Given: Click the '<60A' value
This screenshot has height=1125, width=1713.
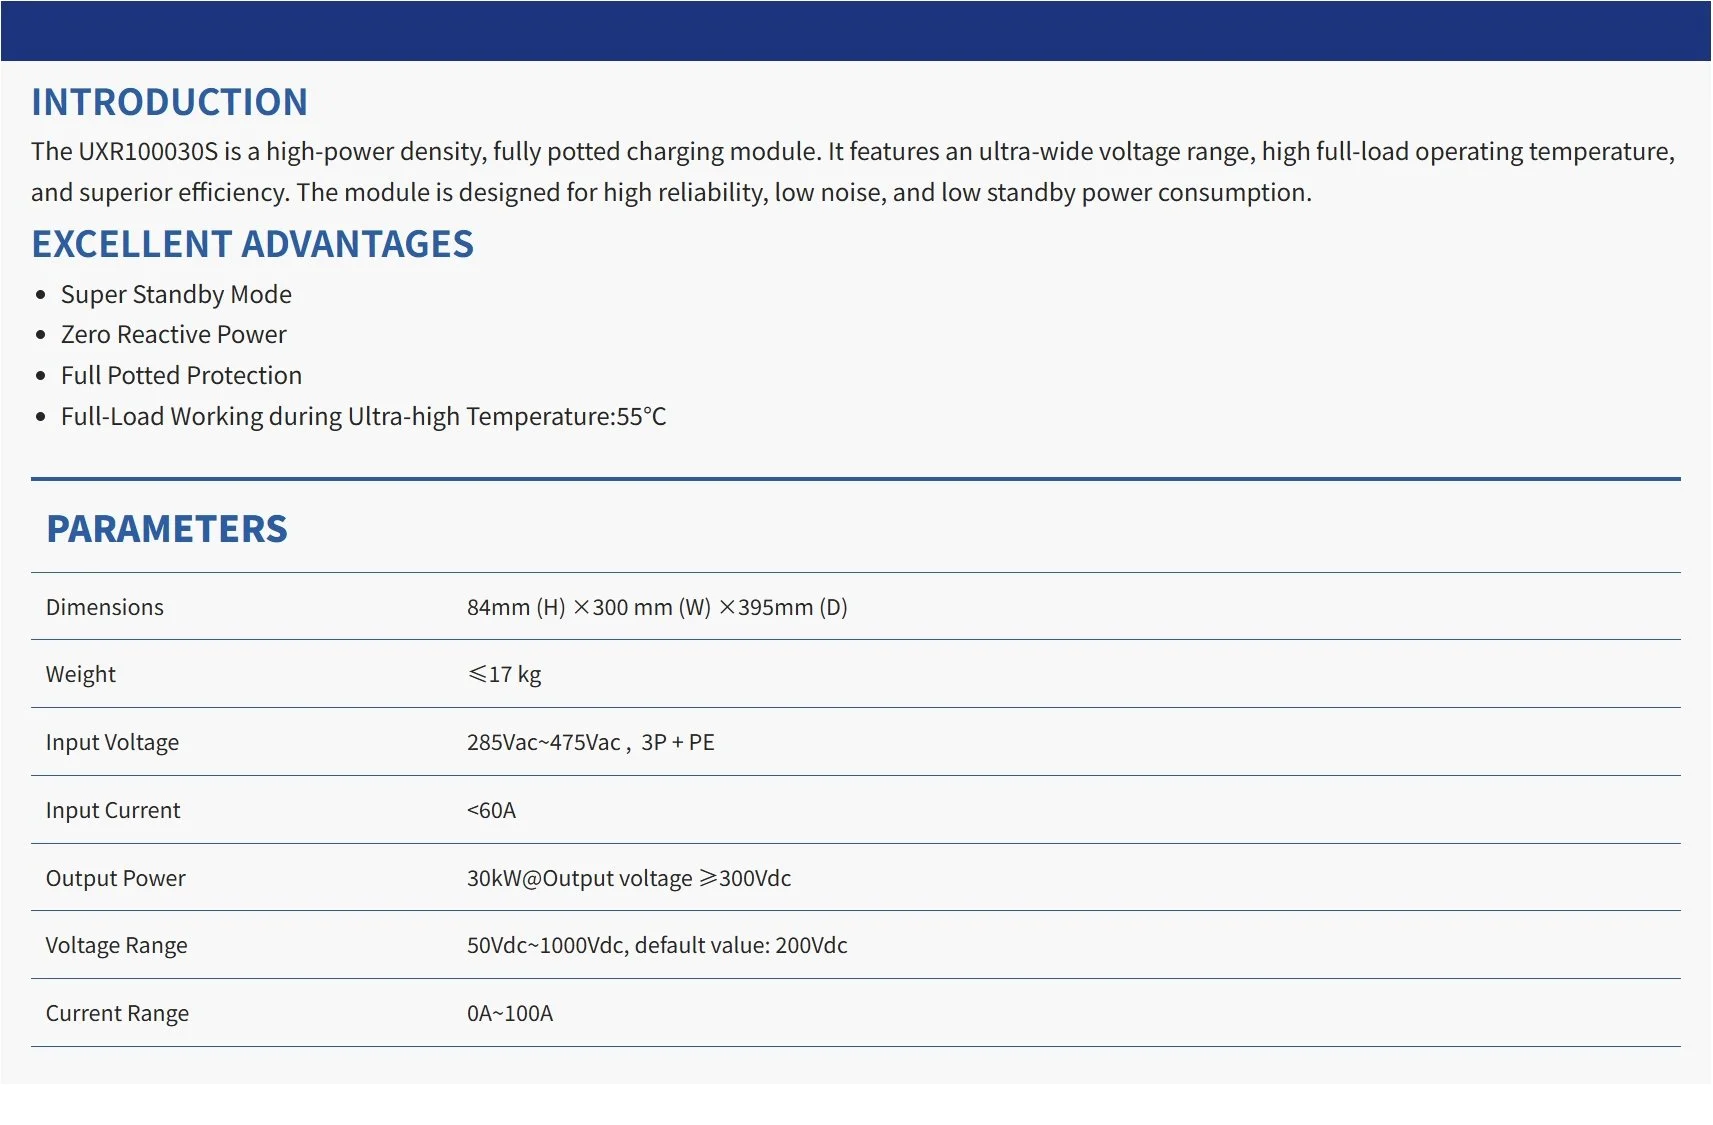Looking at the screenshot, I should (491, 810).
